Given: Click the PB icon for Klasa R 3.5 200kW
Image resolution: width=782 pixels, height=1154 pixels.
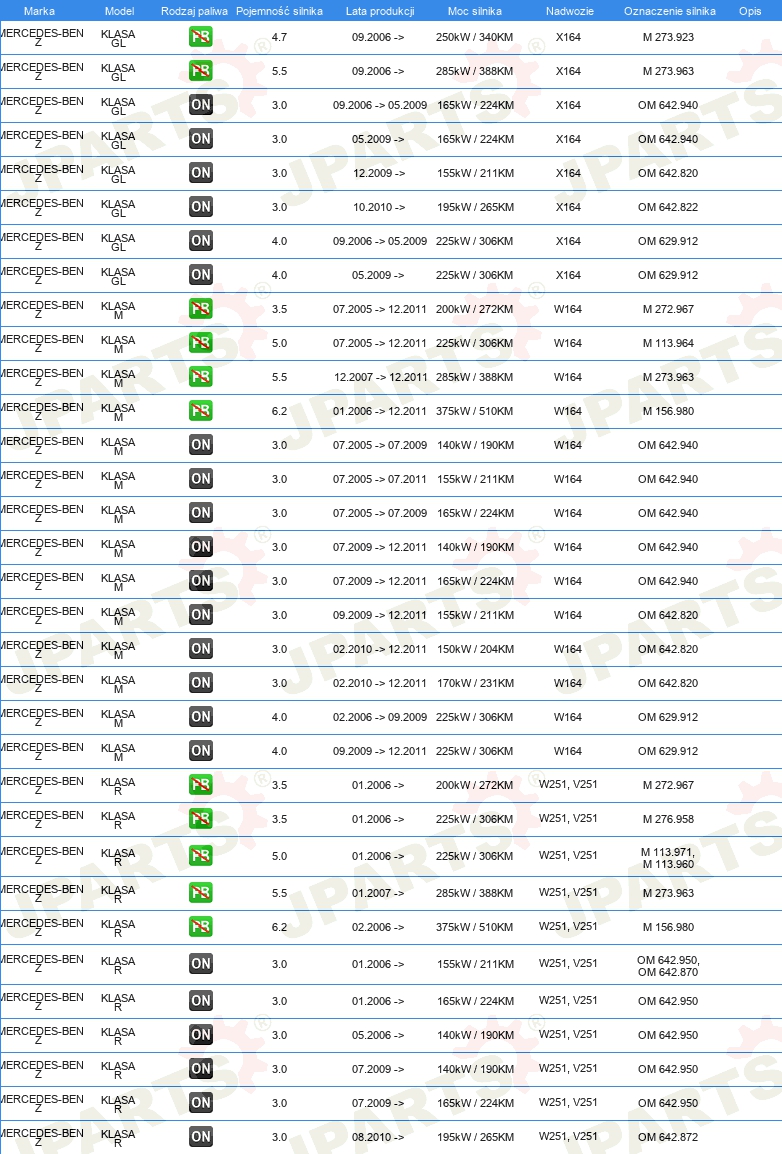Looking at the screenshot, I should tap(200, 785).
